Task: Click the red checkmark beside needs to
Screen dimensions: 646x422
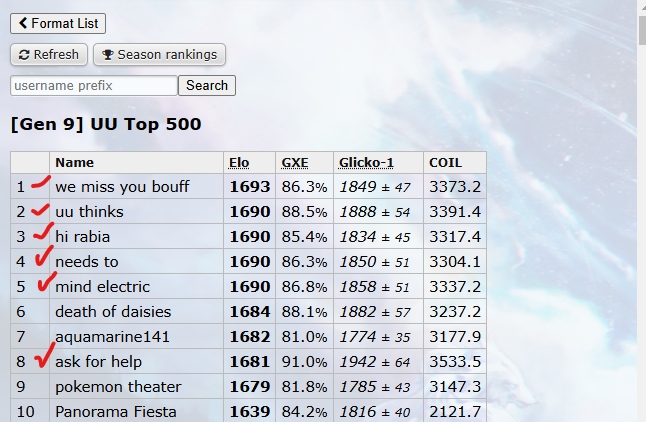Action: click(43, 258)
